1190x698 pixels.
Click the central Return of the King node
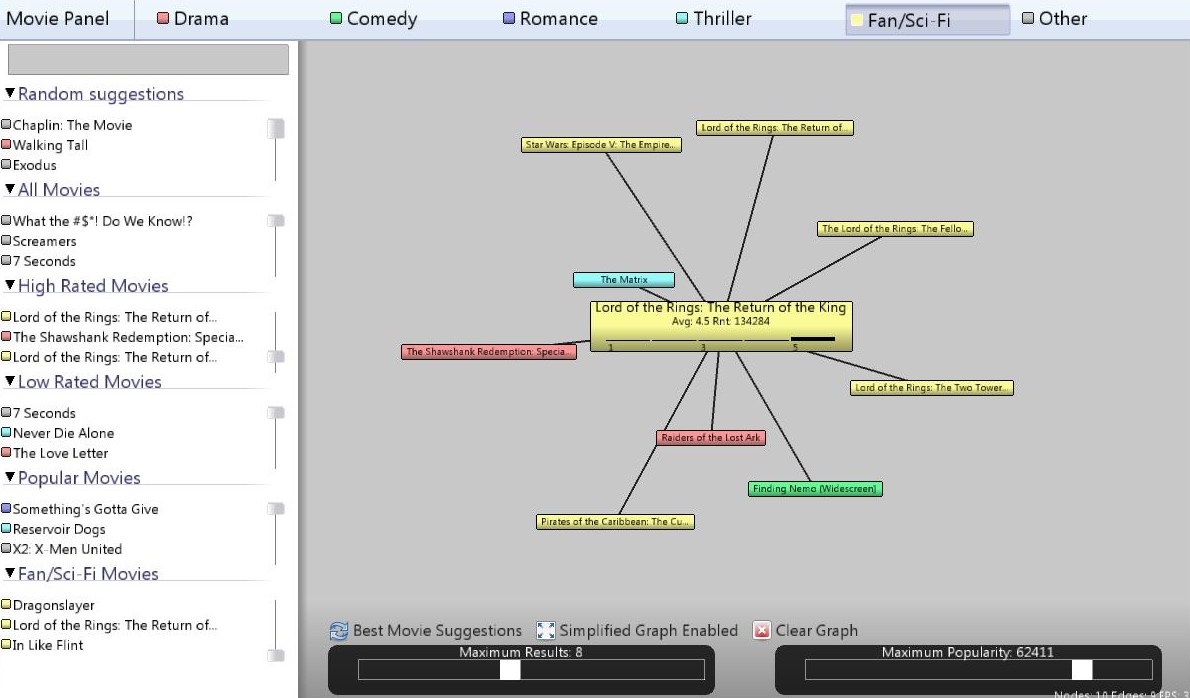pyautogui.click(x=721, y=326)
